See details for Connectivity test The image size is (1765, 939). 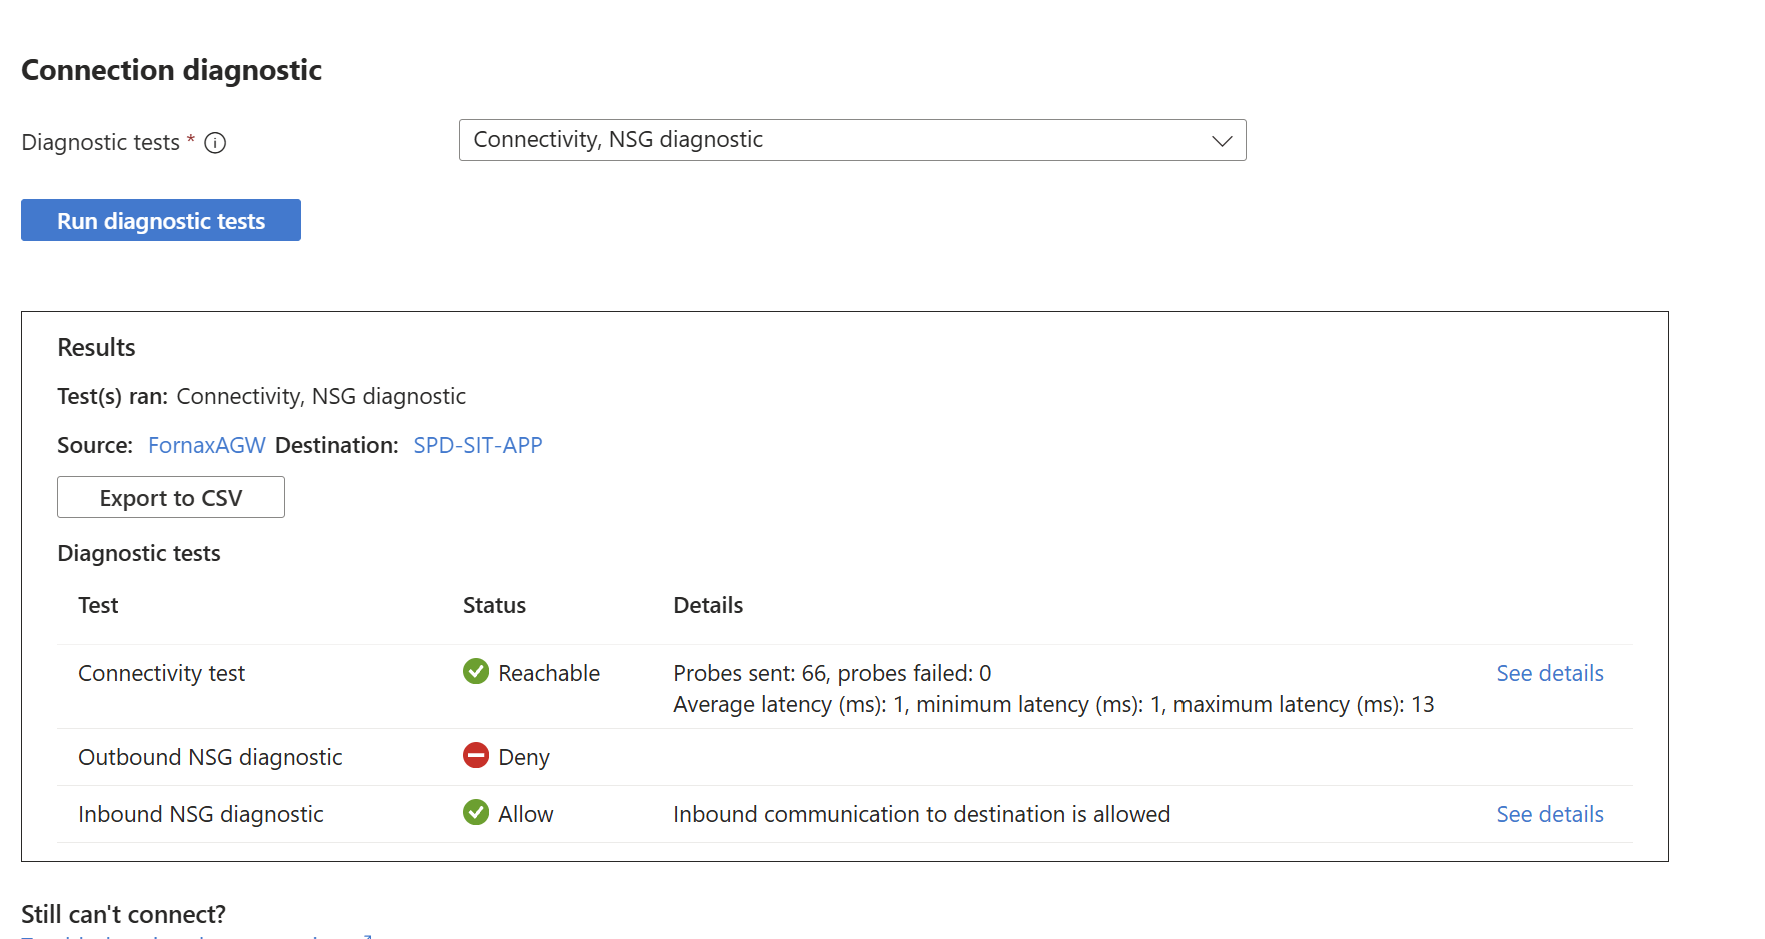click(1549, 673)
